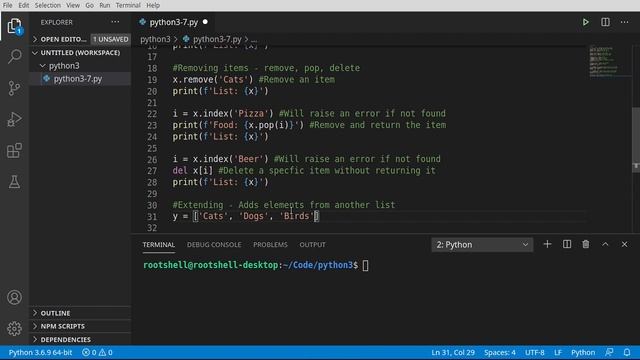
Task: Open the Testing flask view
Action: pos(14,182)
